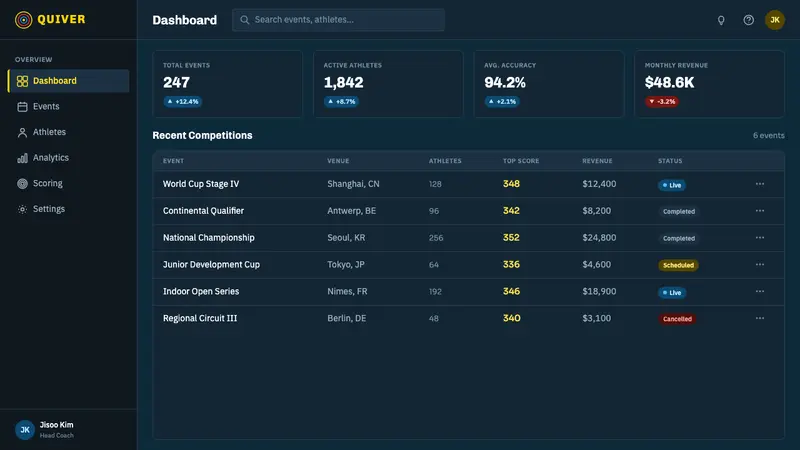The image size is (800, 450).
Task: Click the Total Events value 247
Action: click(x=177, y=82)
